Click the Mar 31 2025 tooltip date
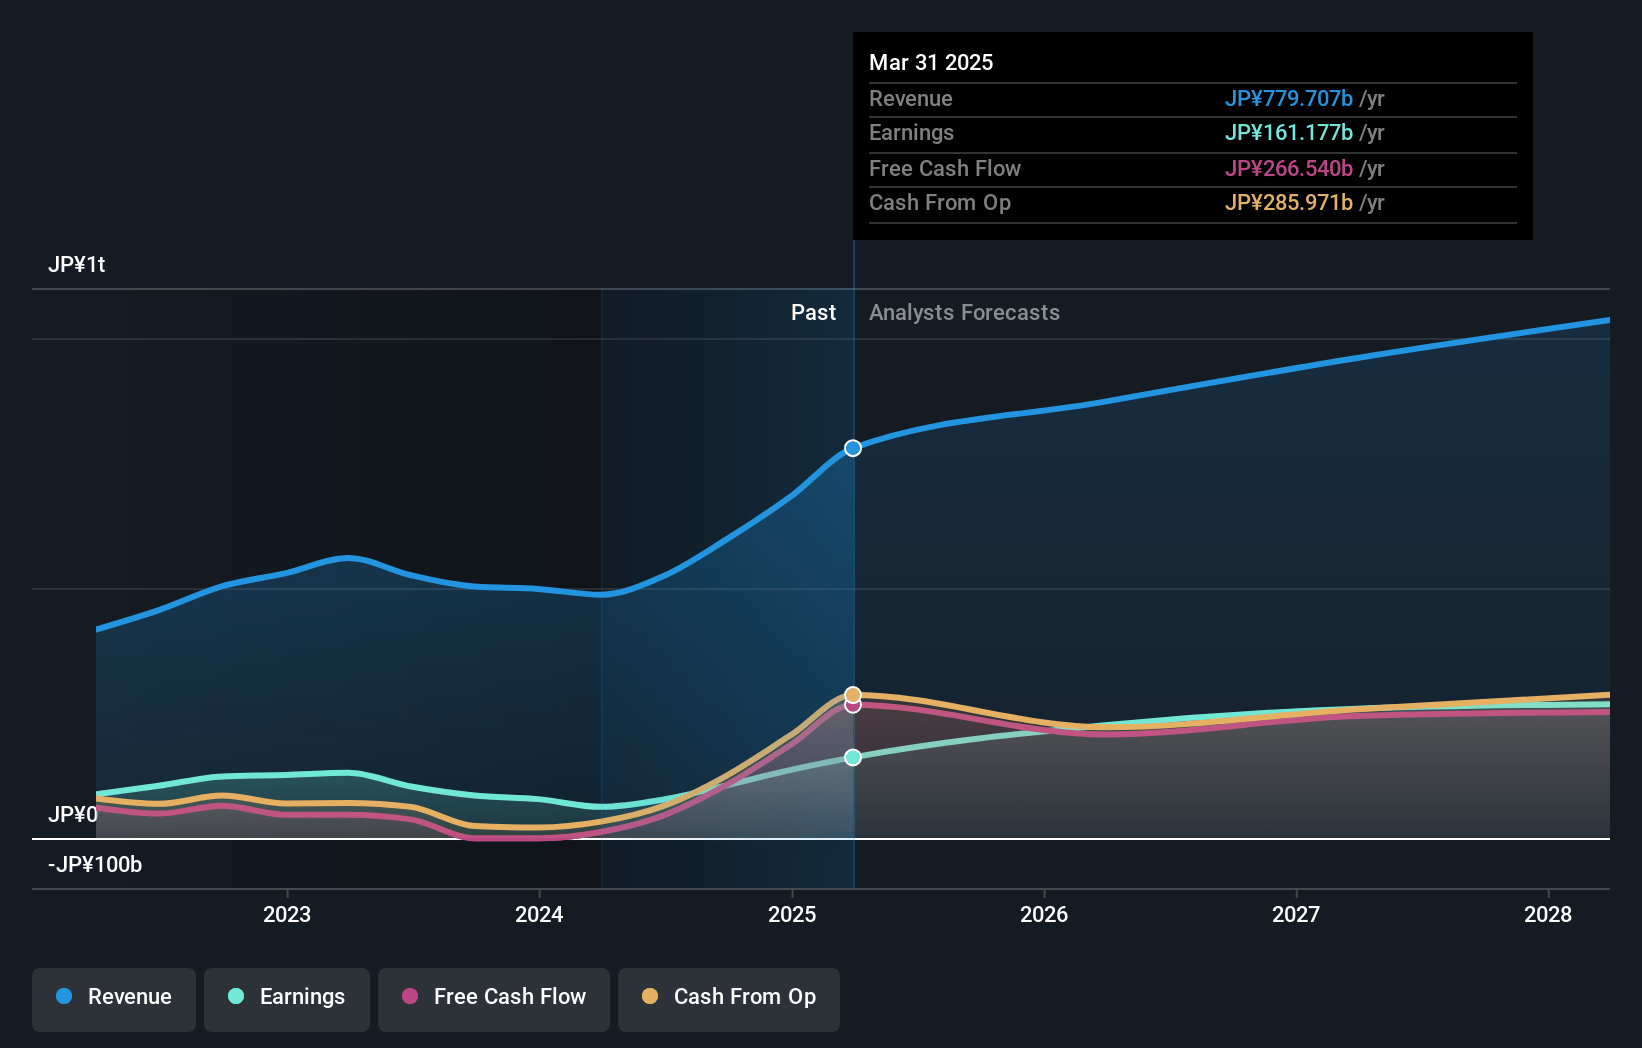This screenshot has width=1642, height=1048. (x=931, y=62)
